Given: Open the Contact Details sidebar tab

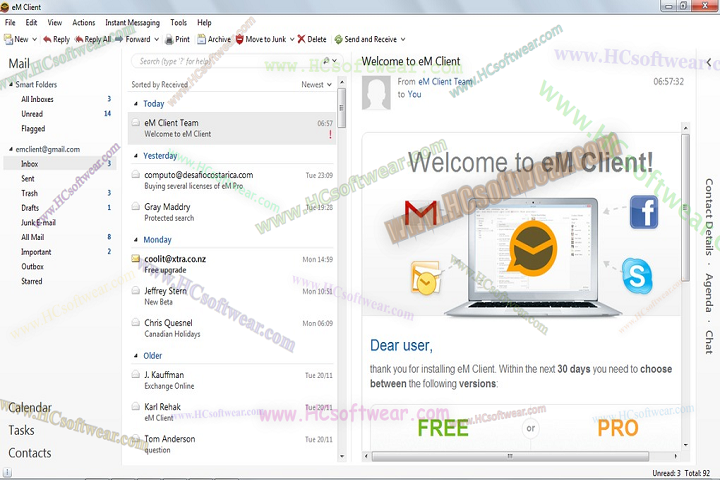Looking at the screenshot, I should tap(709, 217).
